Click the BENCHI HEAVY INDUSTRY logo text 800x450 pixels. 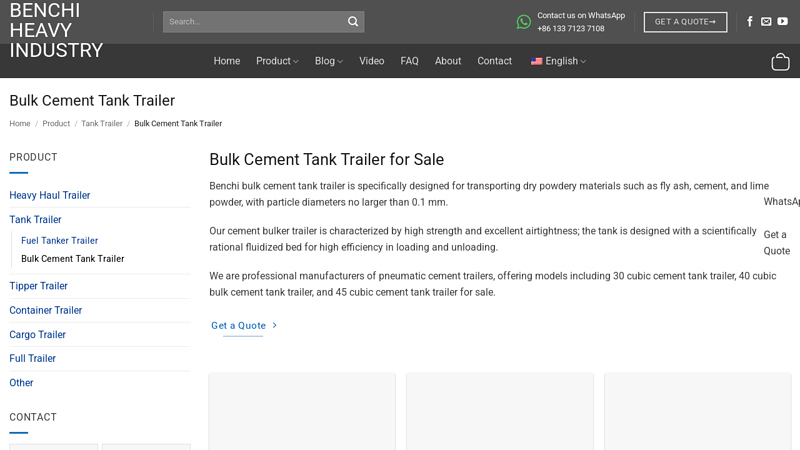[56, 31]
